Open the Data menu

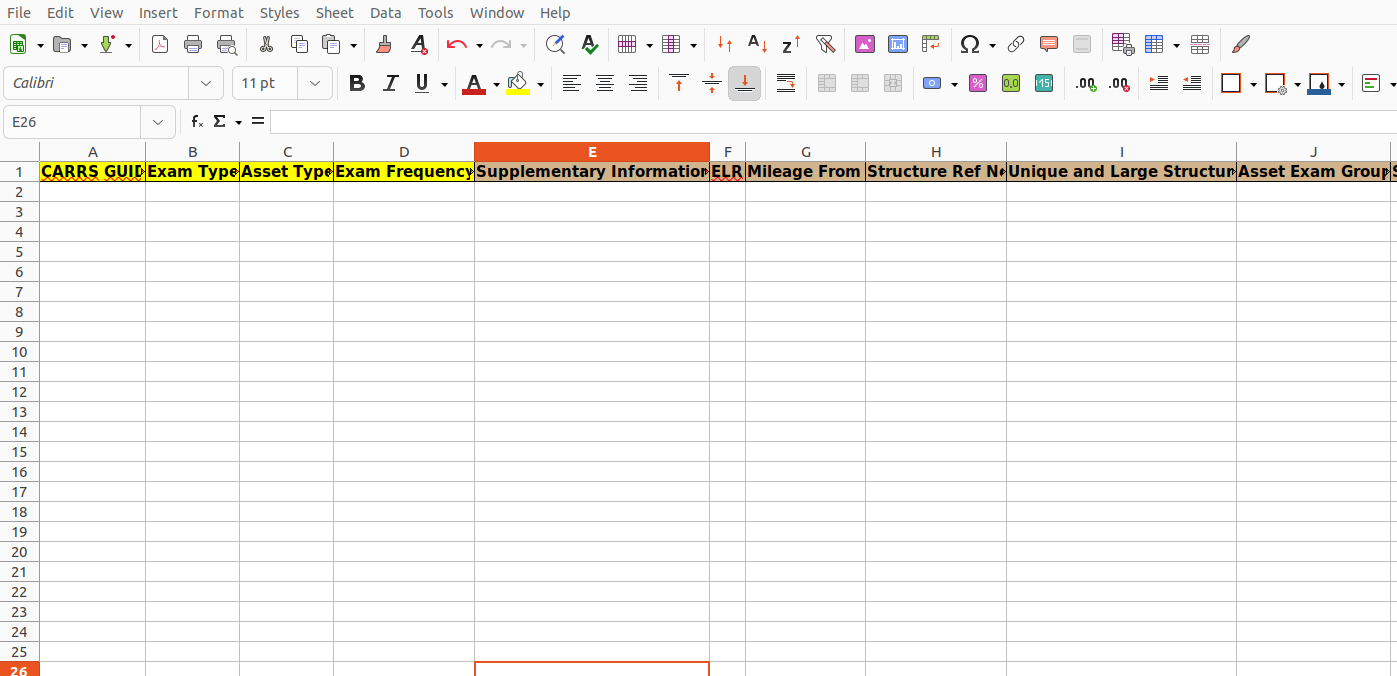(385, 12)
